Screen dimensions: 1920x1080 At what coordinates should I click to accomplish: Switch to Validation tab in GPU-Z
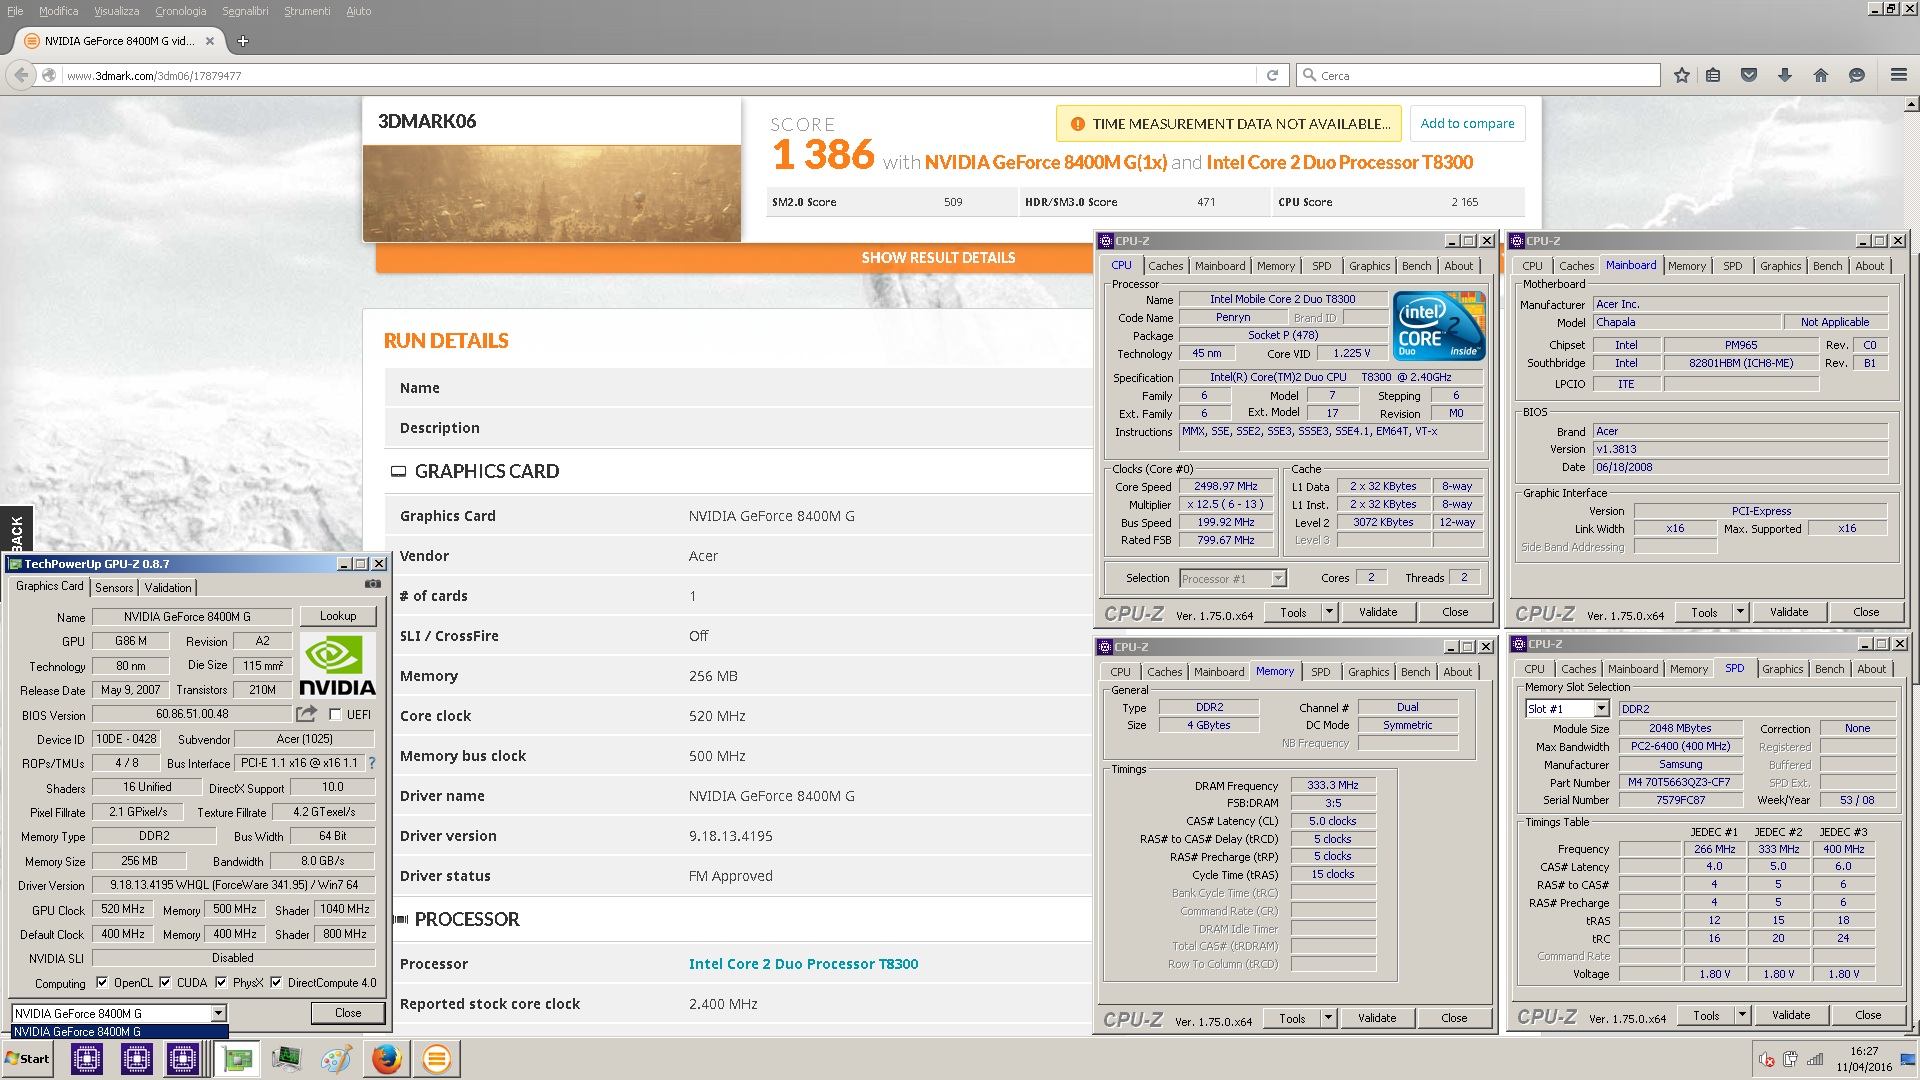tap(167, 588)
